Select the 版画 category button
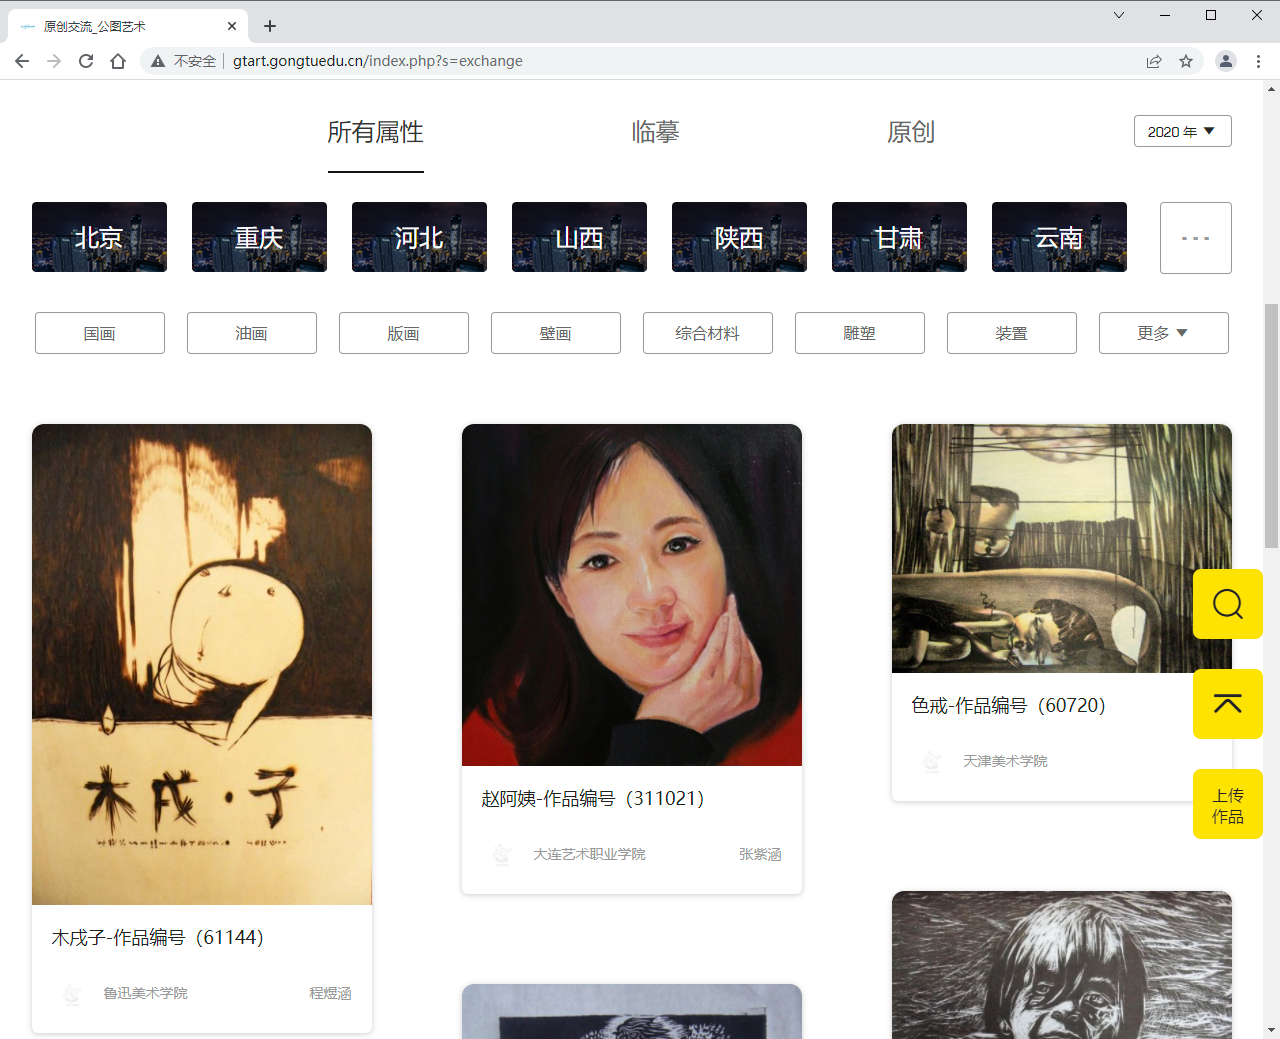Image resolution: width=1280 pixels, height=1039 pixels. point(404,333)
